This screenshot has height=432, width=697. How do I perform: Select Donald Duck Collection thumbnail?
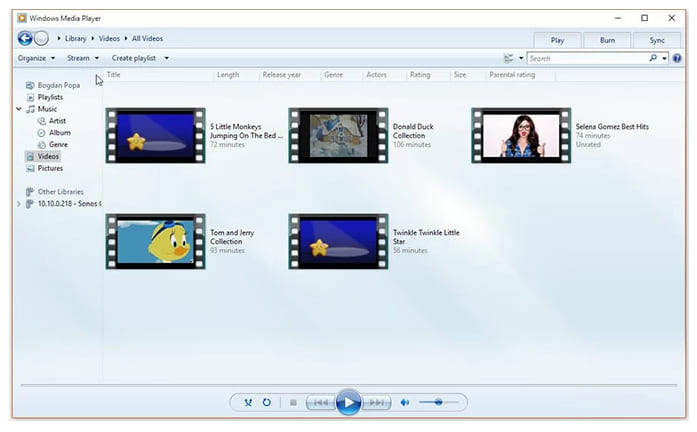click(338, 136)
